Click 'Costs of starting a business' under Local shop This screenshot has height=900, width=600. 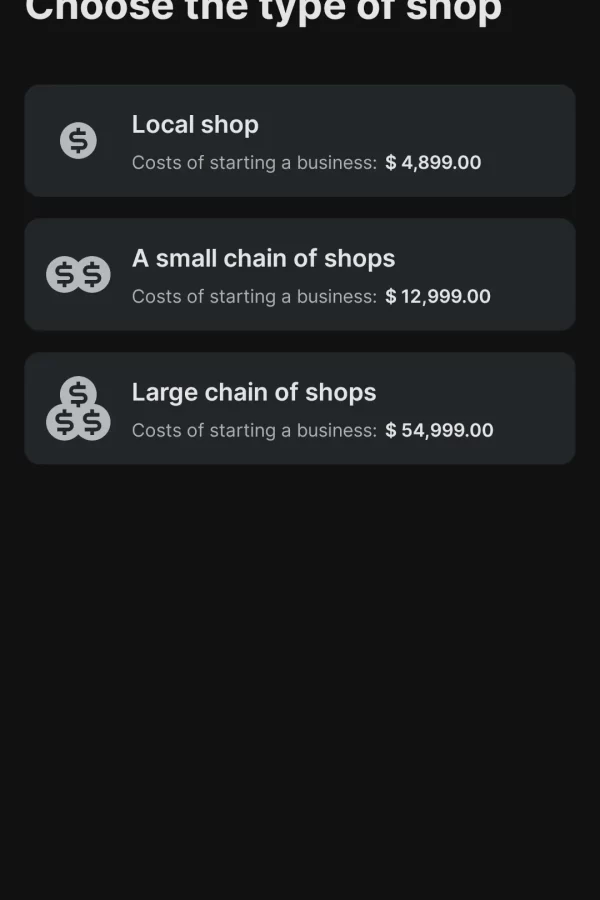[254, 162]
